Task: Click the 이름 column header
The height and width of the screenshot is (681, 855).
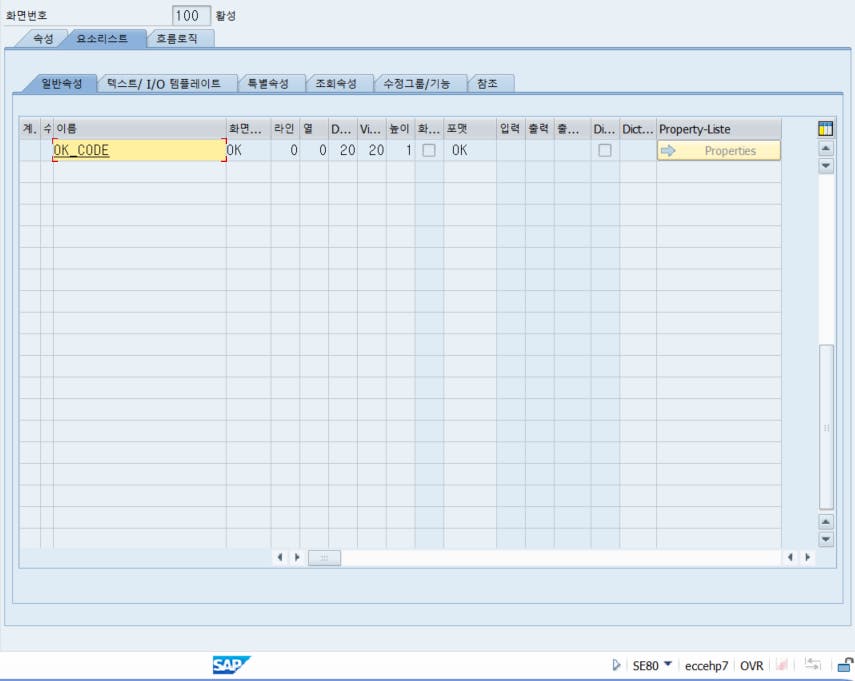Action: (140, 129)
